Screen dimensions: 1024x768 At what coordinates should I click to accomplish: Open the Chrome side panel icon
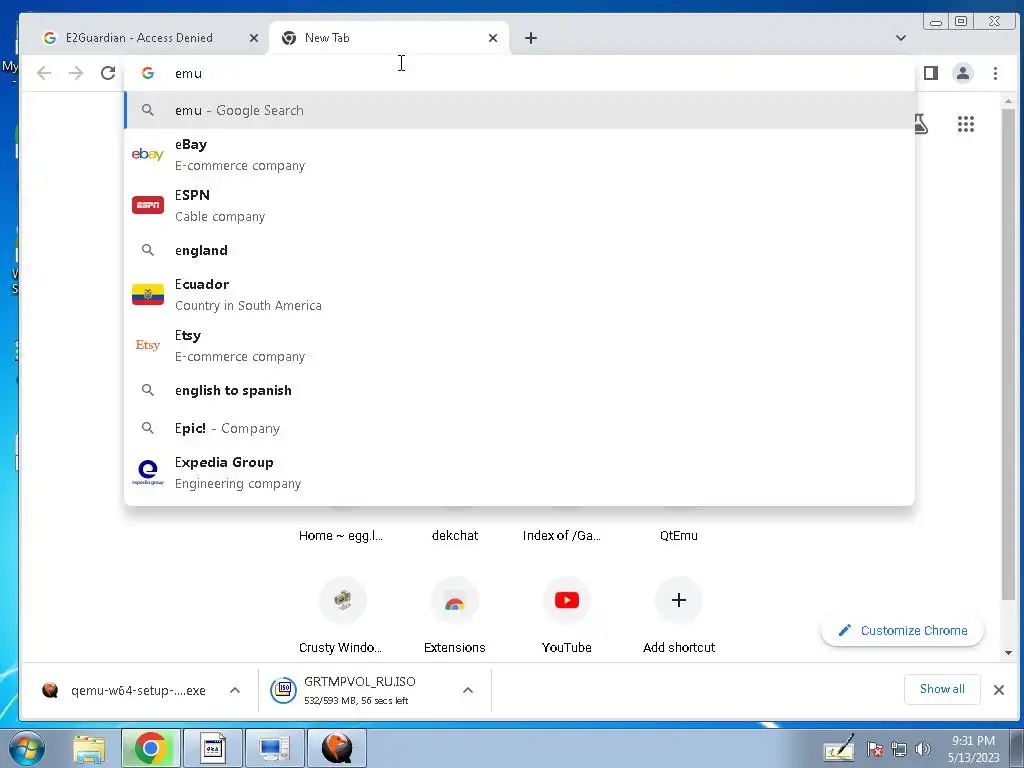(x=931, y=73)
